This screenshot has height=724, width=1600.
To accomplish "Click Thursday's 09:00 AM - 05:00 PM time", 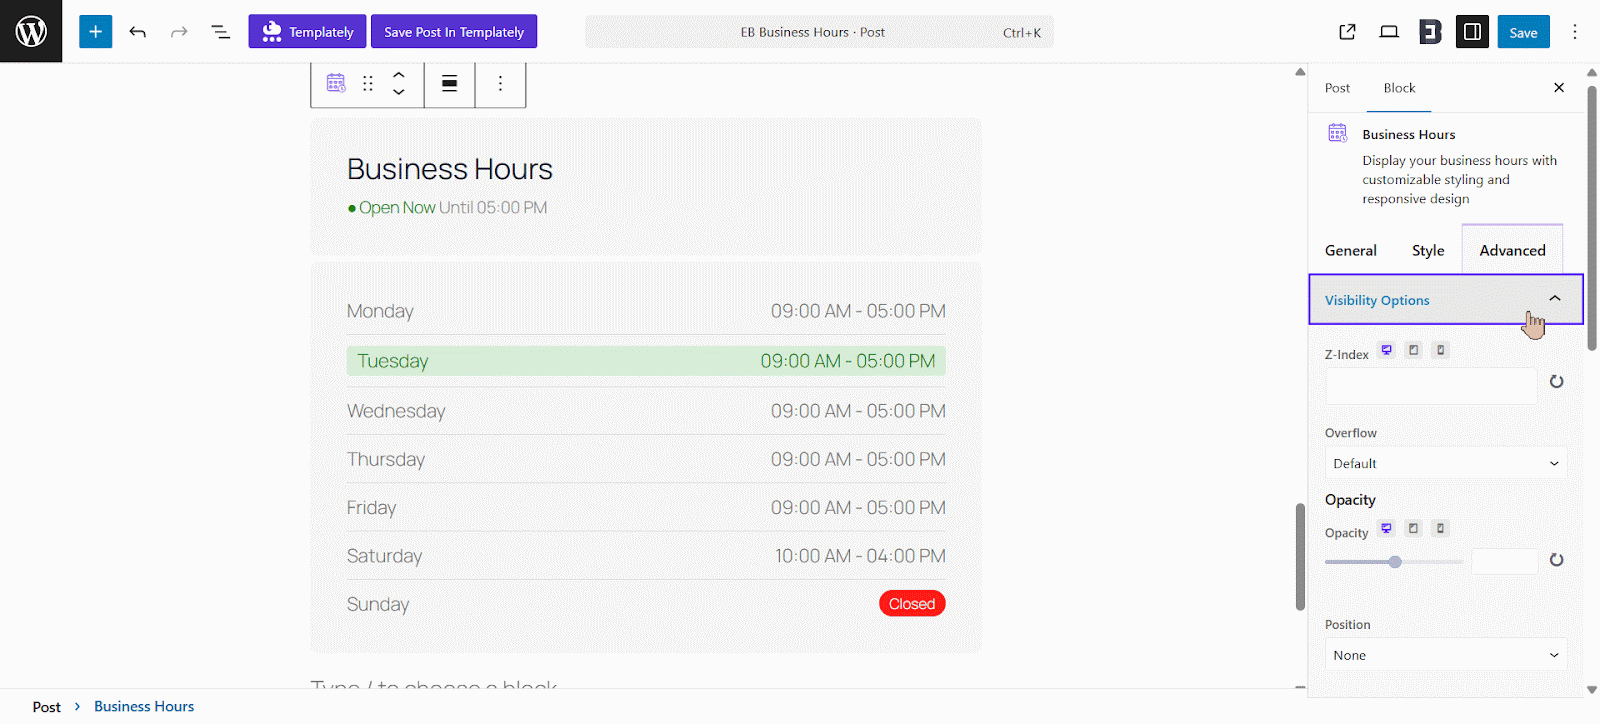I will pos(858,459).
